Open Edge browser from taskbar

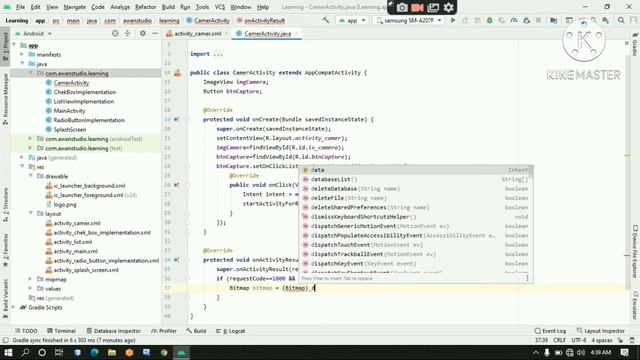pyautogui.click(x=94, y=352)
